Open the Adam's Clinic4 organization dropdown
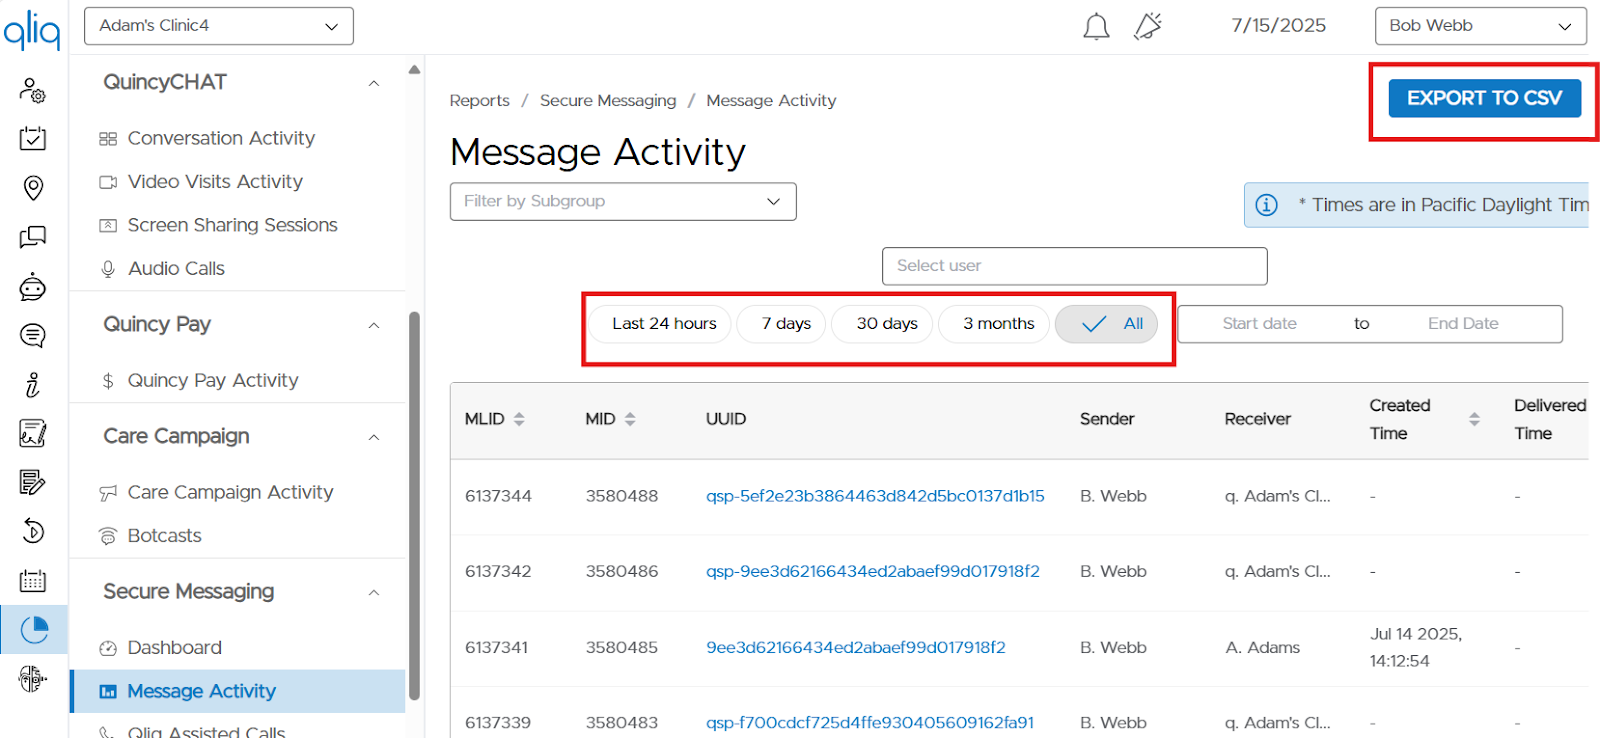The width and height of the screenshot is (1600, 738). coord(219,26)
